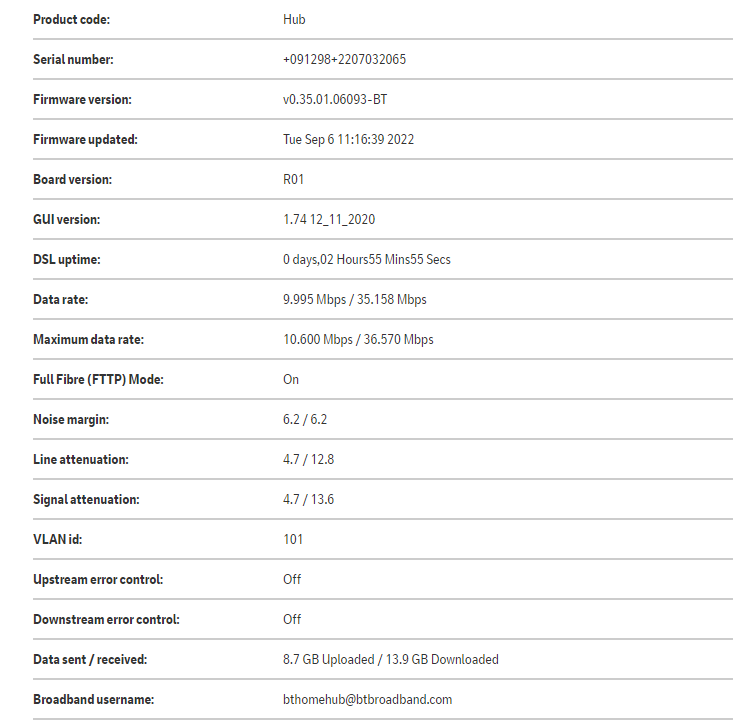Select the GUI version 1.74 12_11_2020 value
The width and height of the screenshot is (754, 723).
(x=329, y=220)
